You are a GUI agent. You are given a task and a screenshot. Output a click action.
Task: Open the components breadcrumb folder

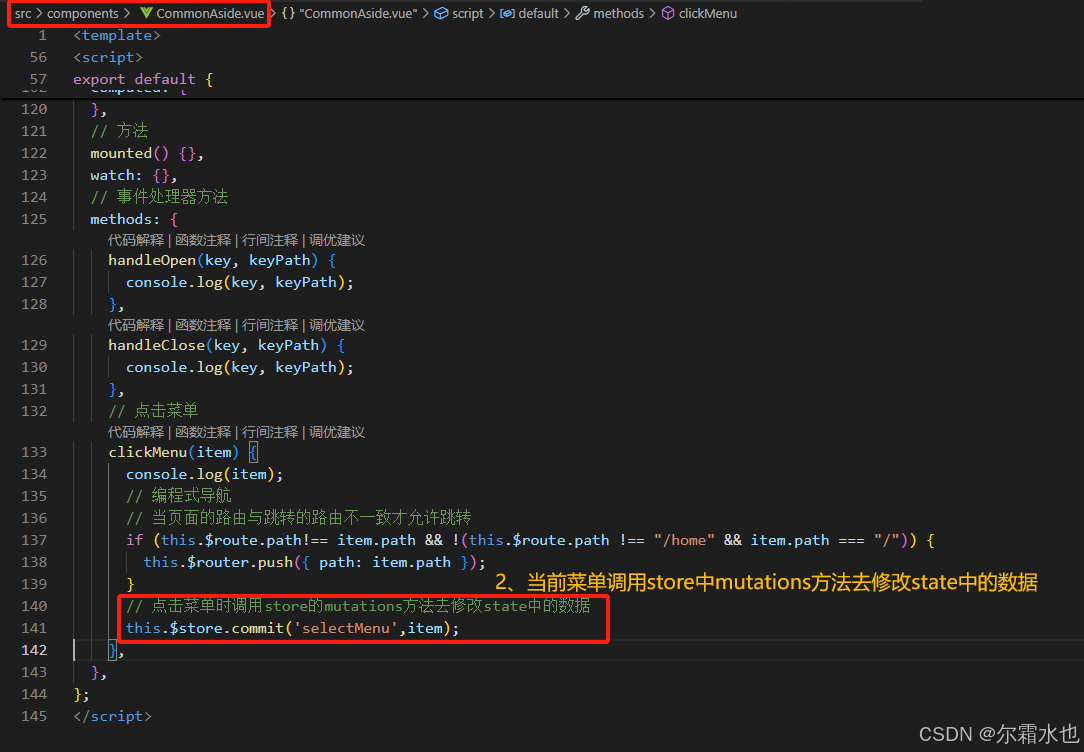pyautogui.click(x=82, y=13)
